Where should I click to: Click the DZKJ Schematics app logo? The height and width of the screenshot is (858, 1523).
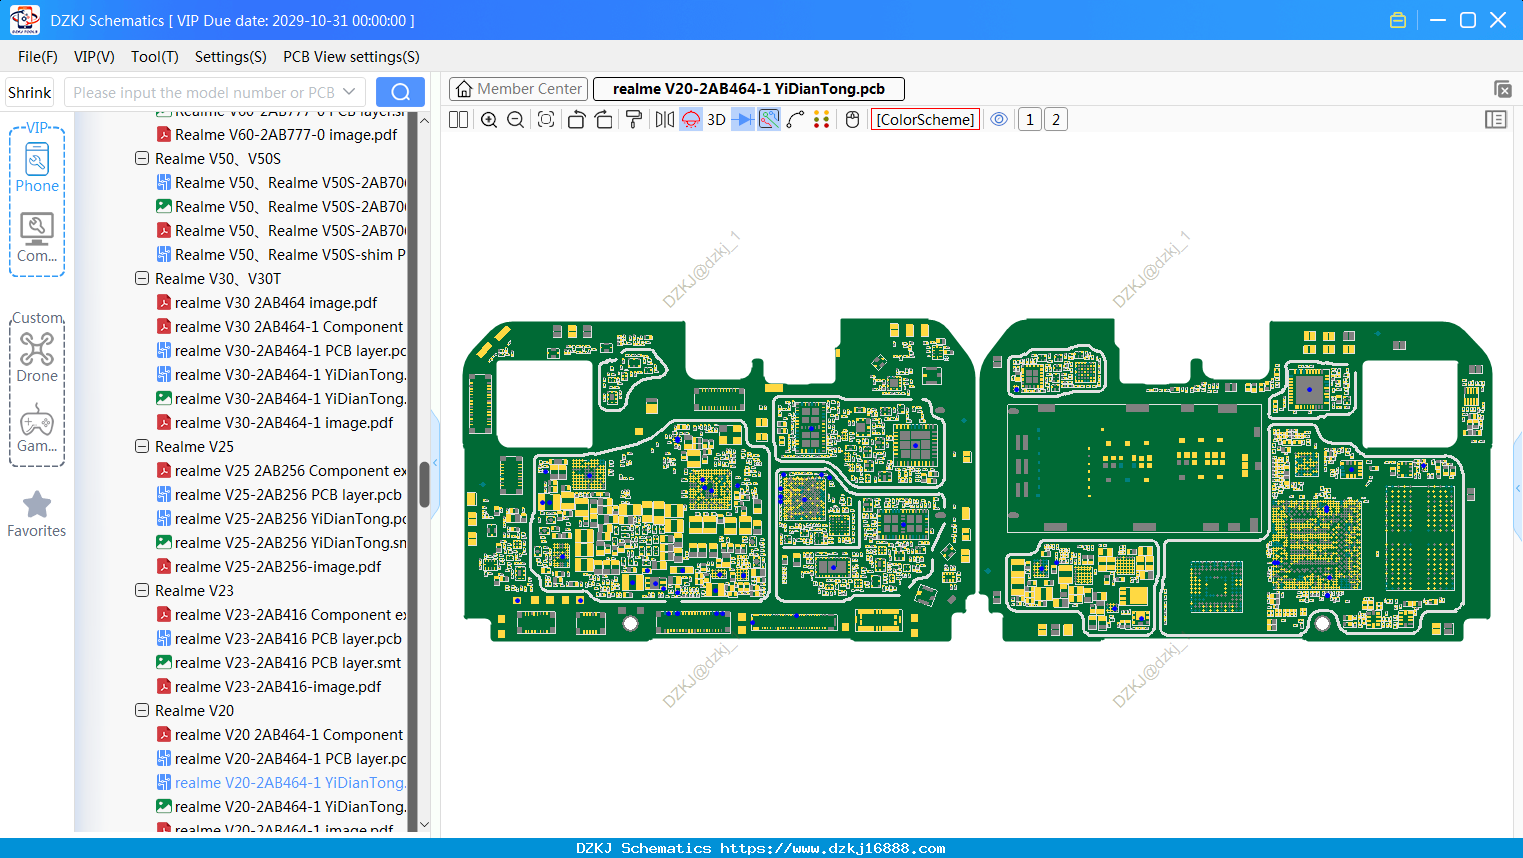[24, 20]
